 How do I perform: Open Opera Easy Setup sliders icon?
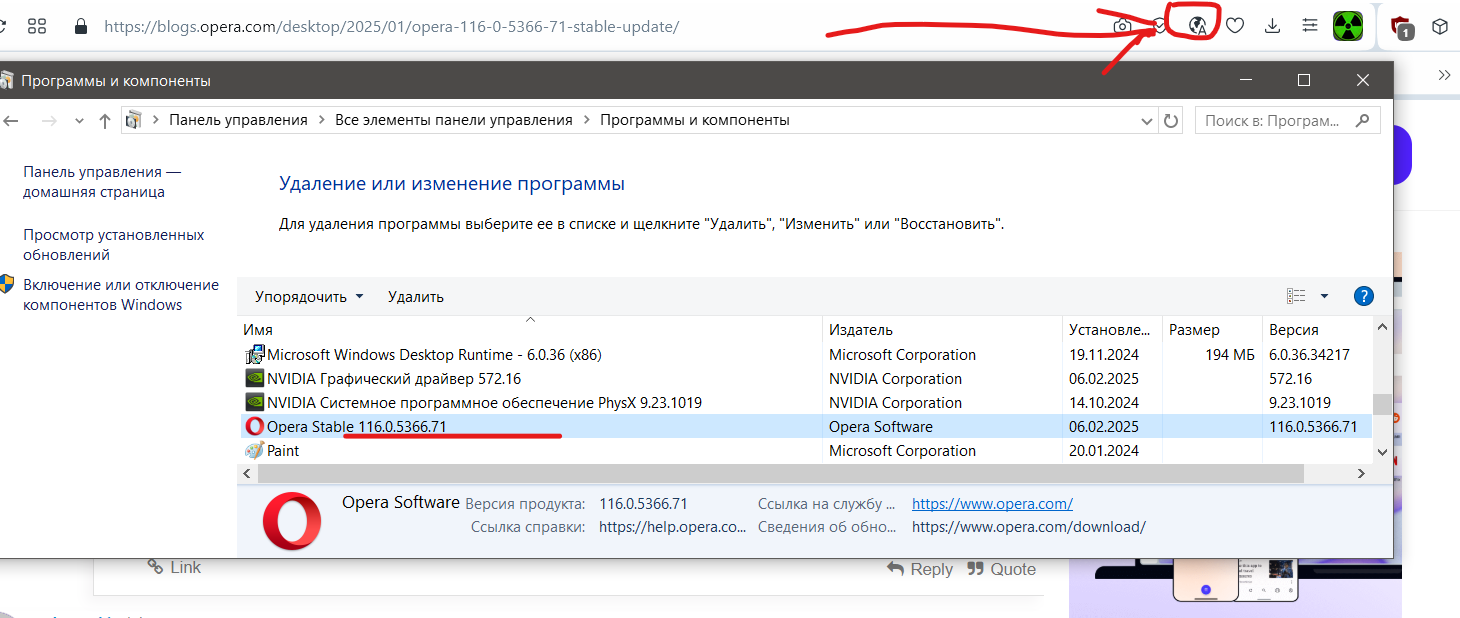tap(1309, 26)
